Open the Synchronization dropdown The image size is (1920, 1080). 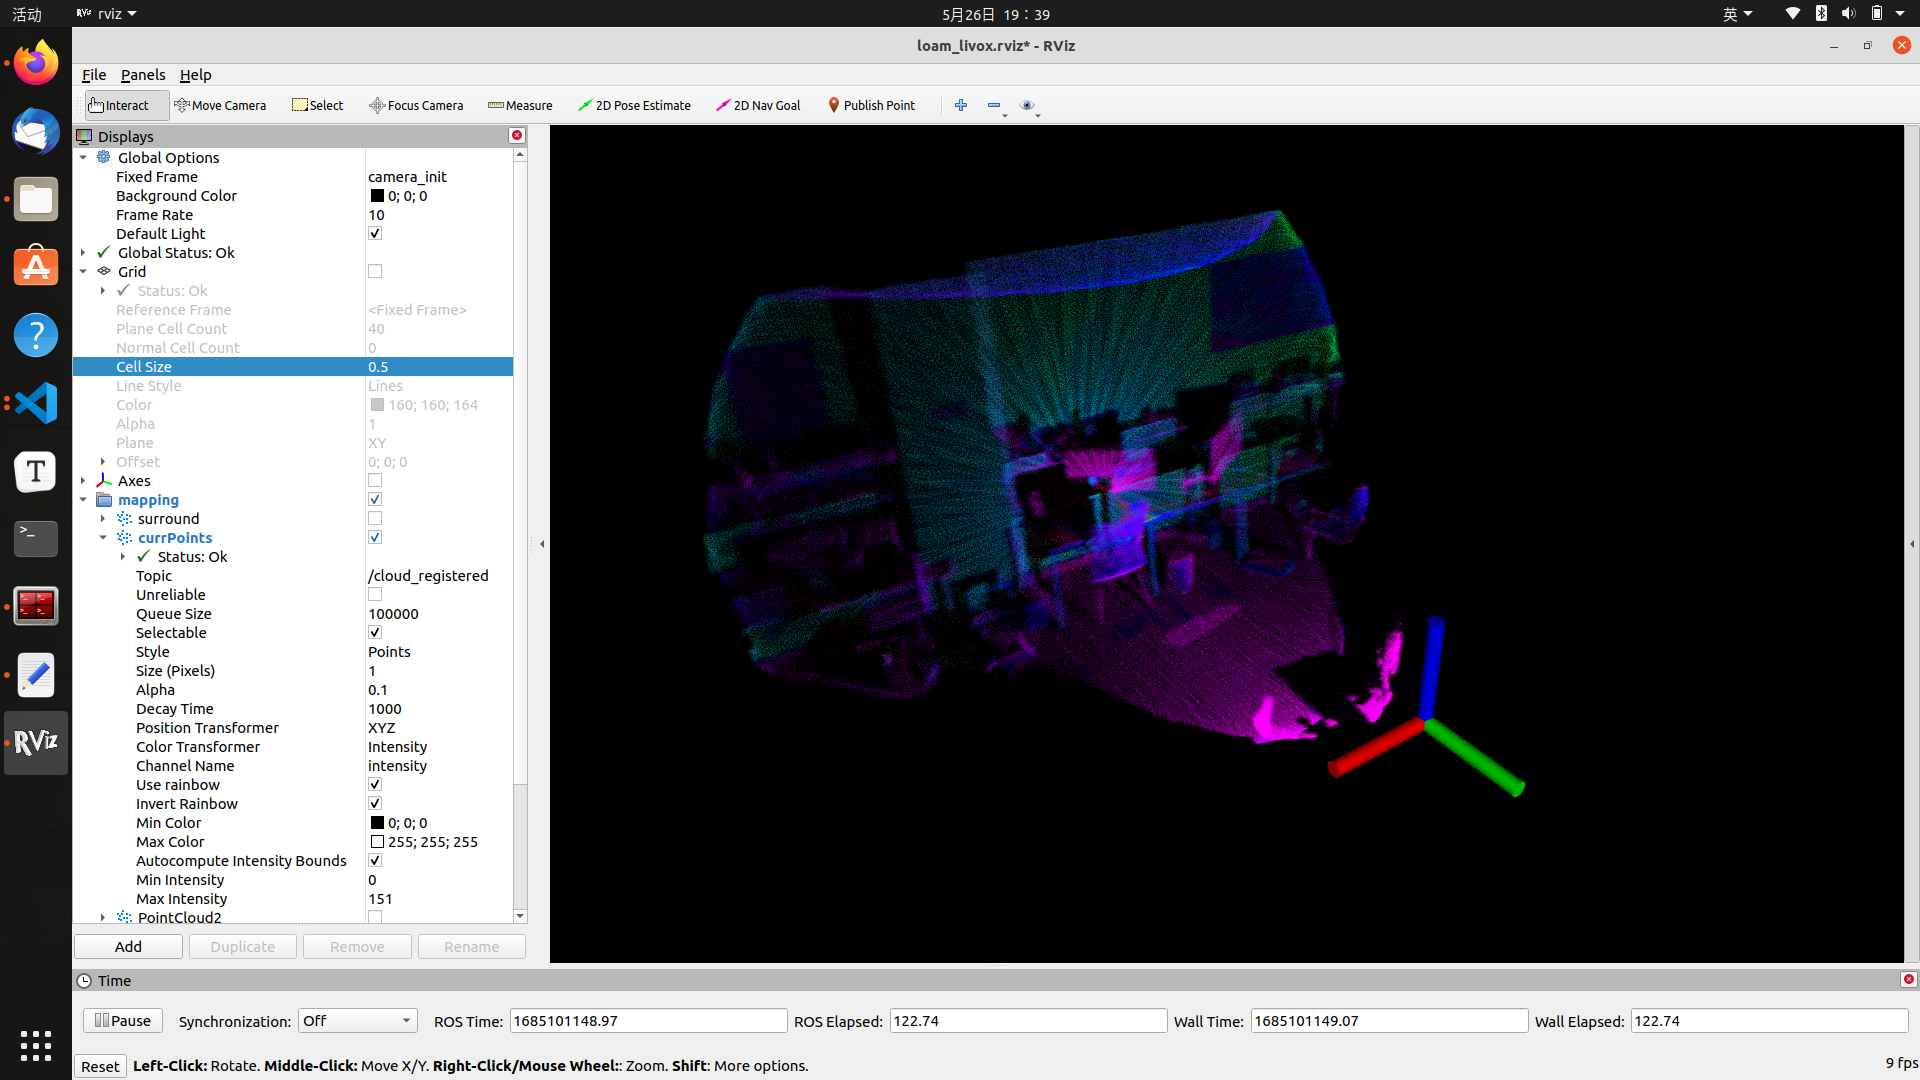357,1020
